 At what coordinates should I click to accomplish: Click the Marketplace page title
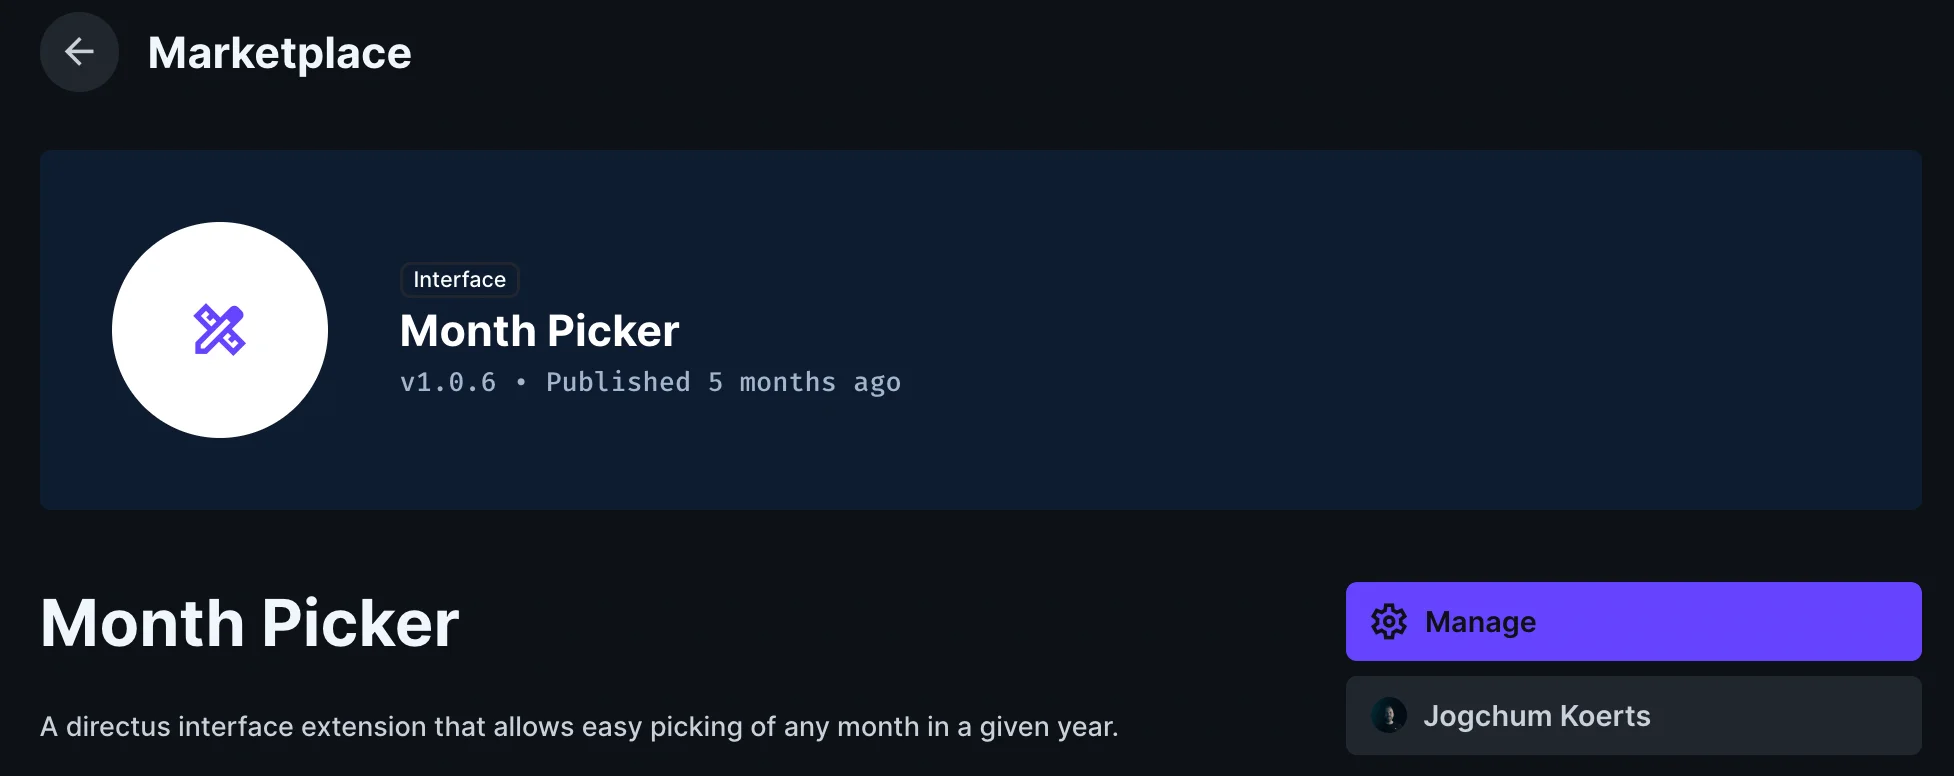[279, 53]
